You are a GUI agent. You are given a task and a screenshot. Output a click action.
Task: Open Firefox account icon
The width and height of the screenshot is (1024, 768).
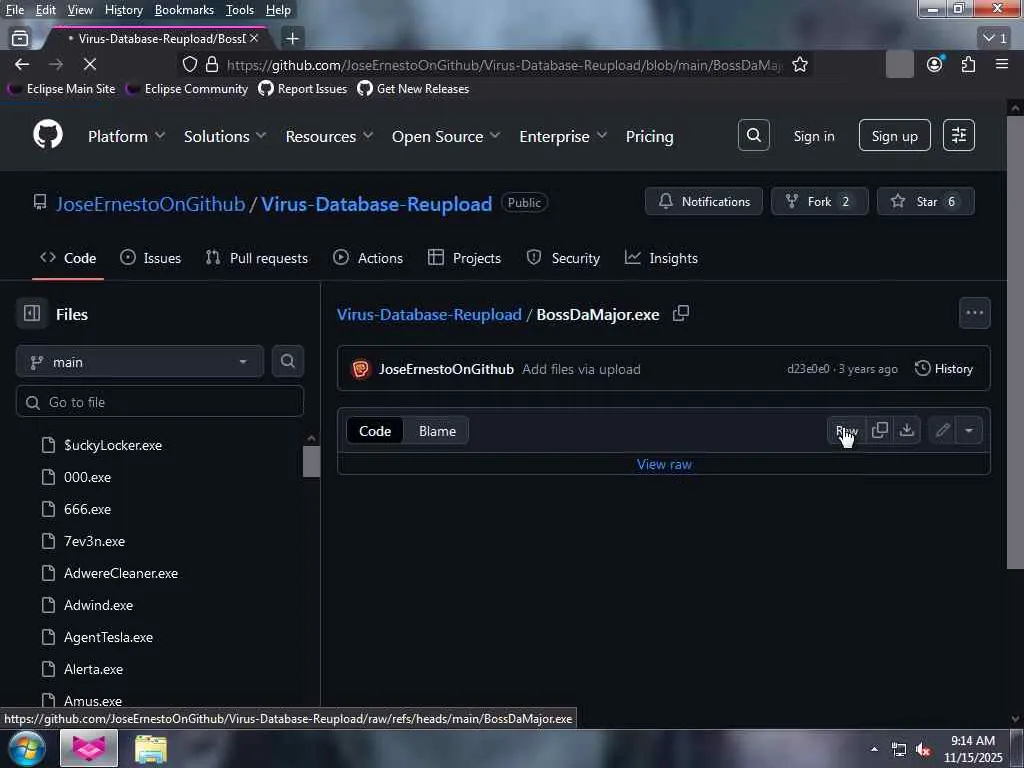[x=935, y=65]
